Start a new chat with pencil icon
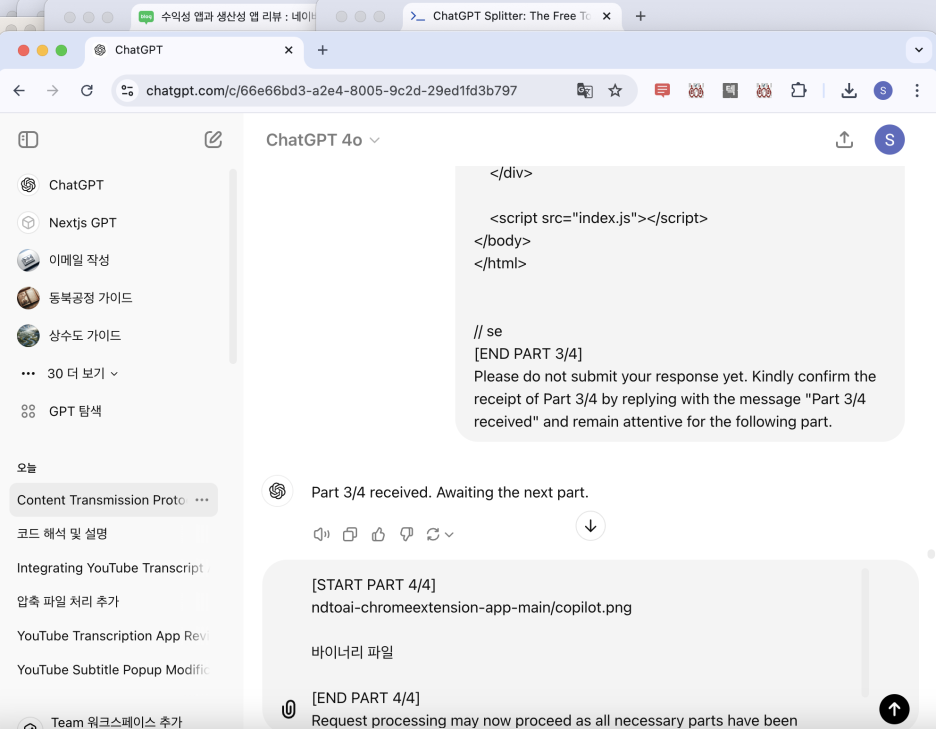Screen dimensions: 936x729 [x=213, y=140]
